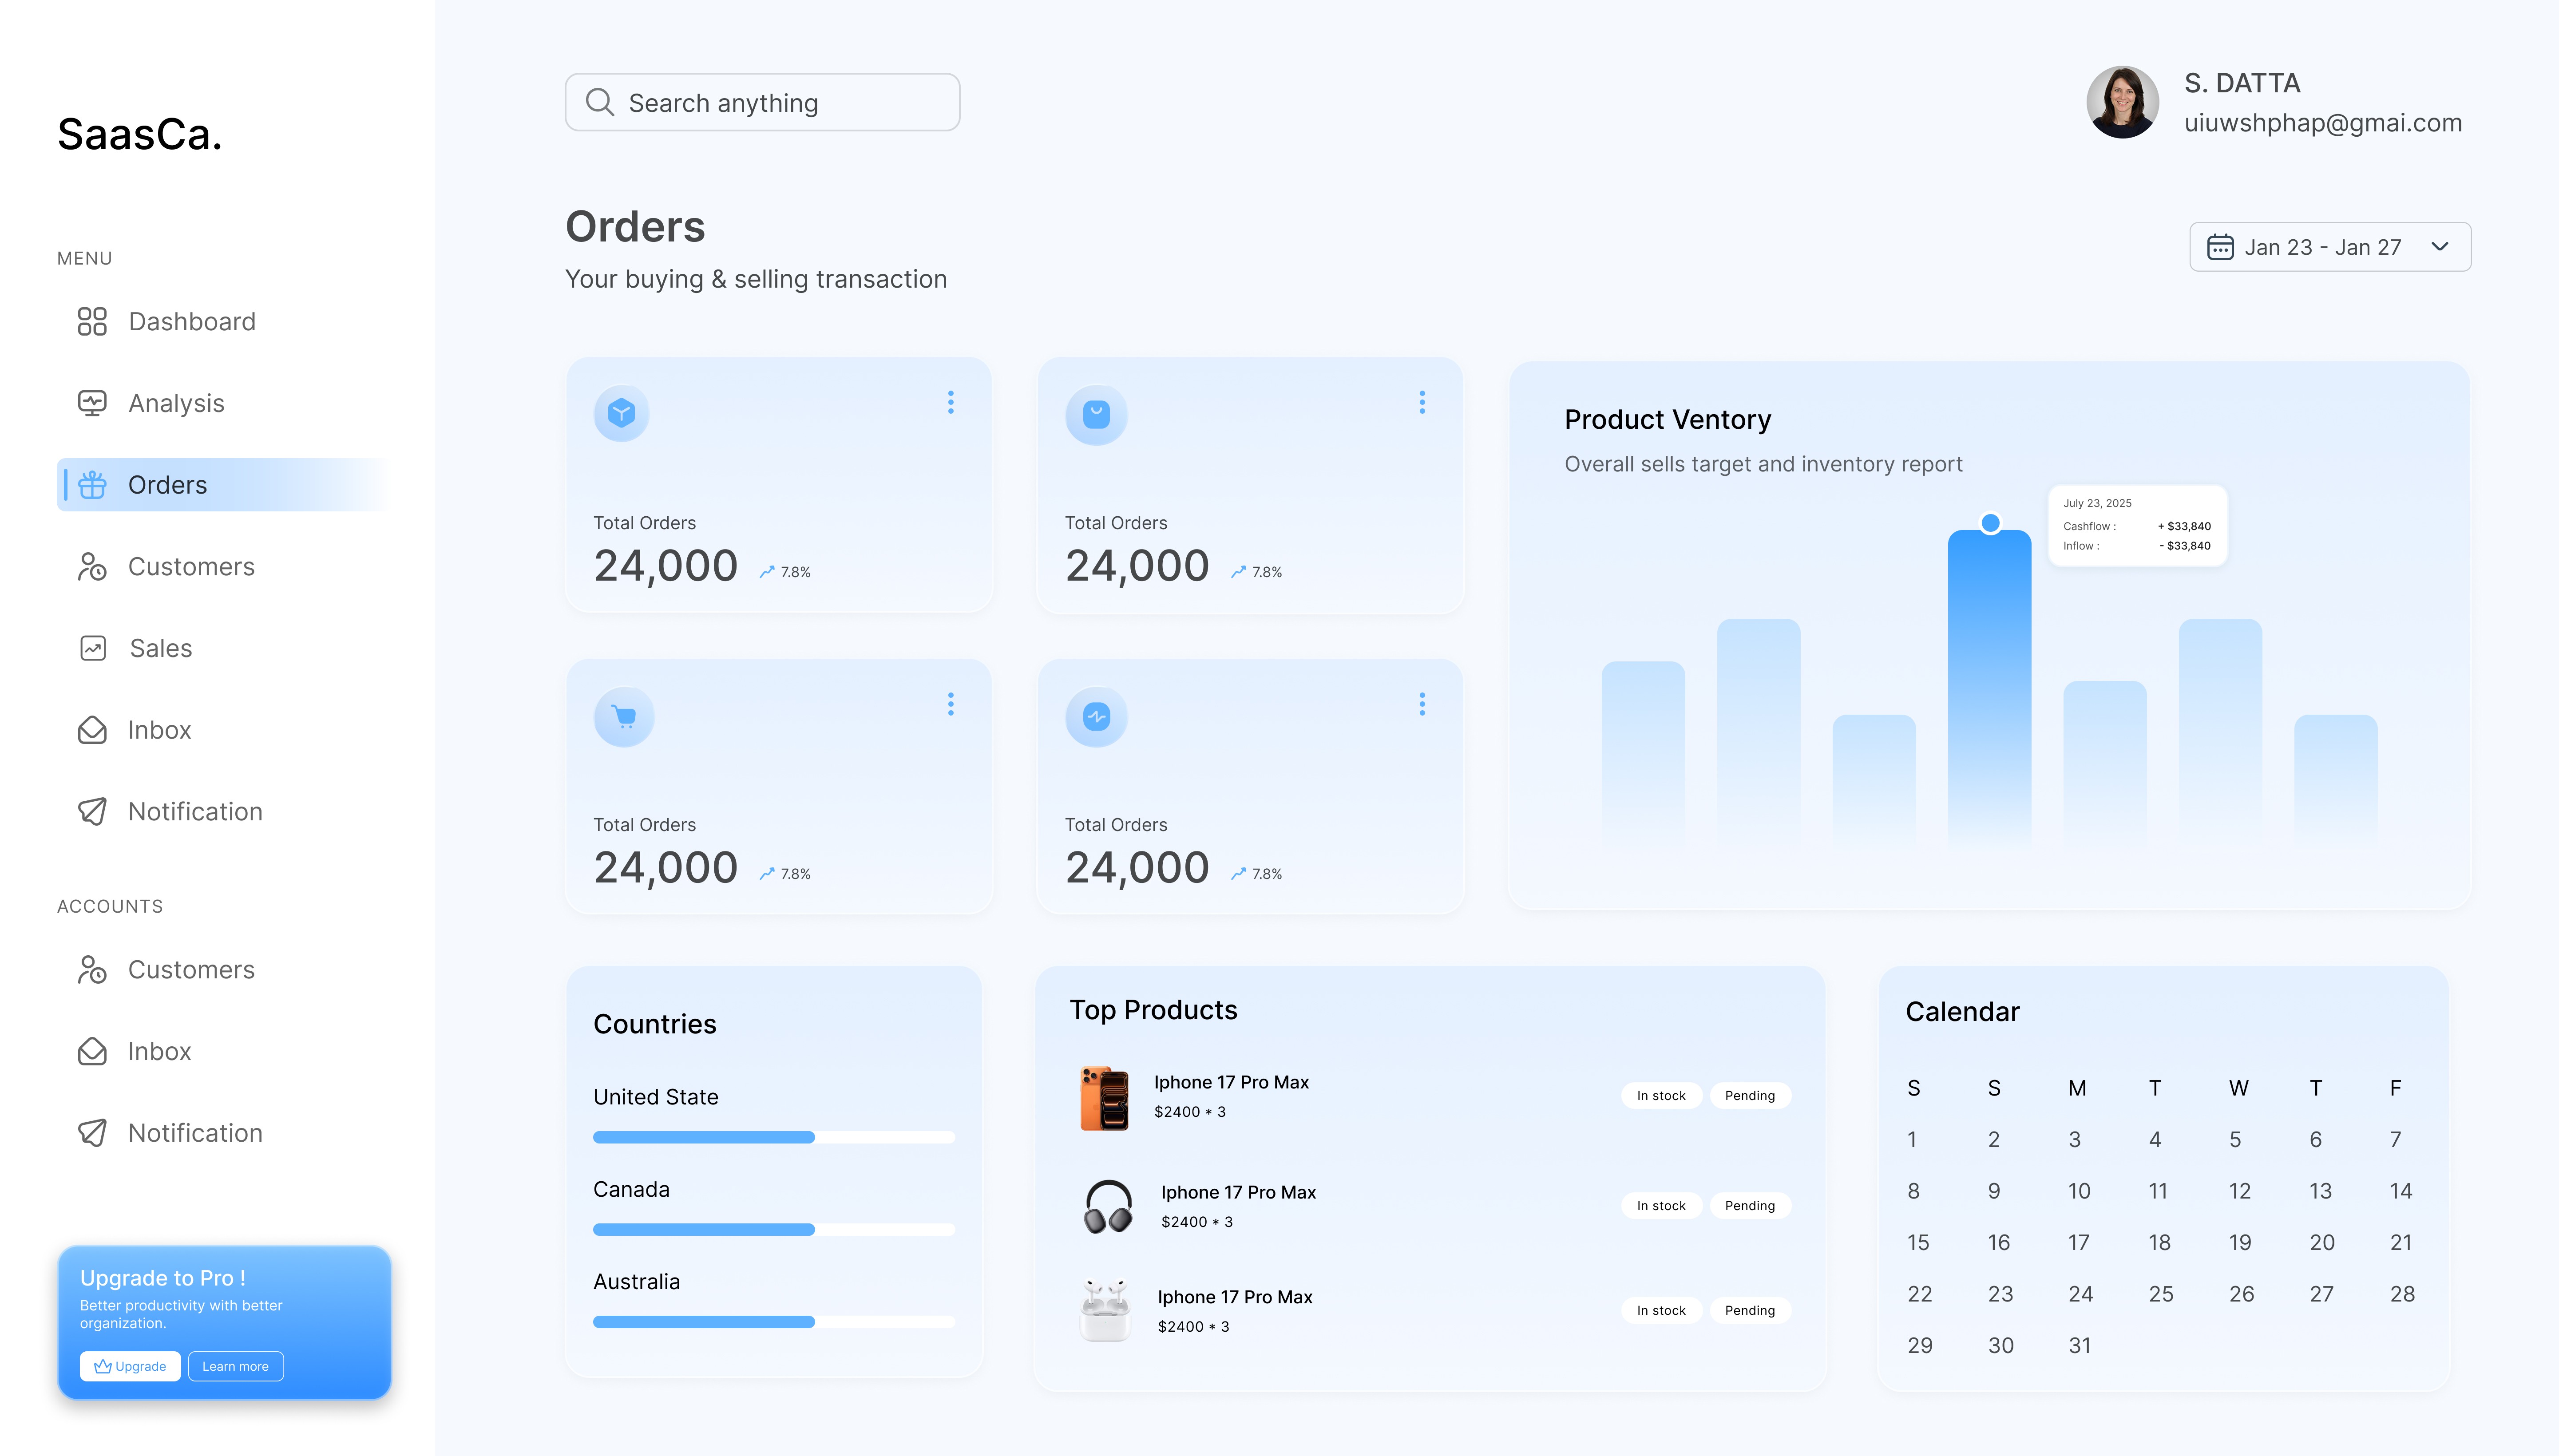Screen dimensions: 2559x1456
Task: Select day 23 in the calendar
Action: [2000, 1294]
